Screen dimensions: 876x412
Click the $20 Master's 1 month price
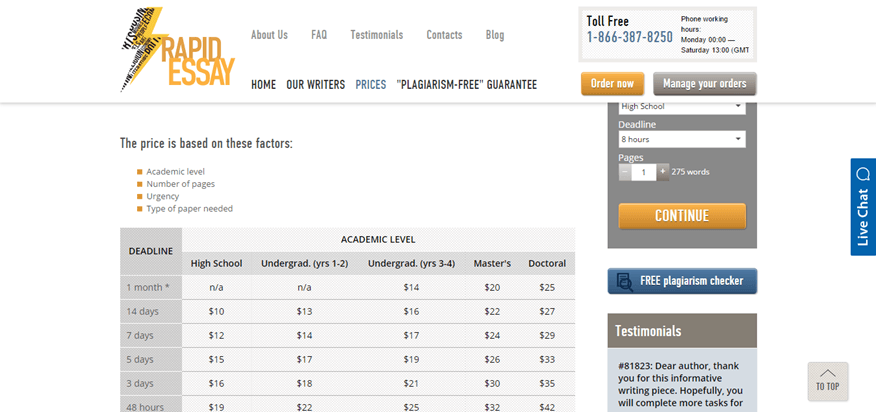492,287
